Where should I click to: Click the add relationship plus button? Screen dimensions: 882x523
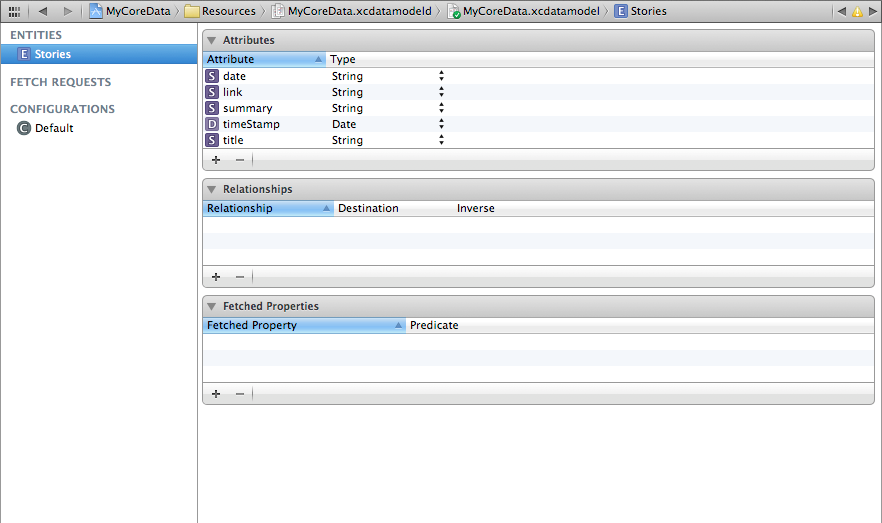[216, 277]
